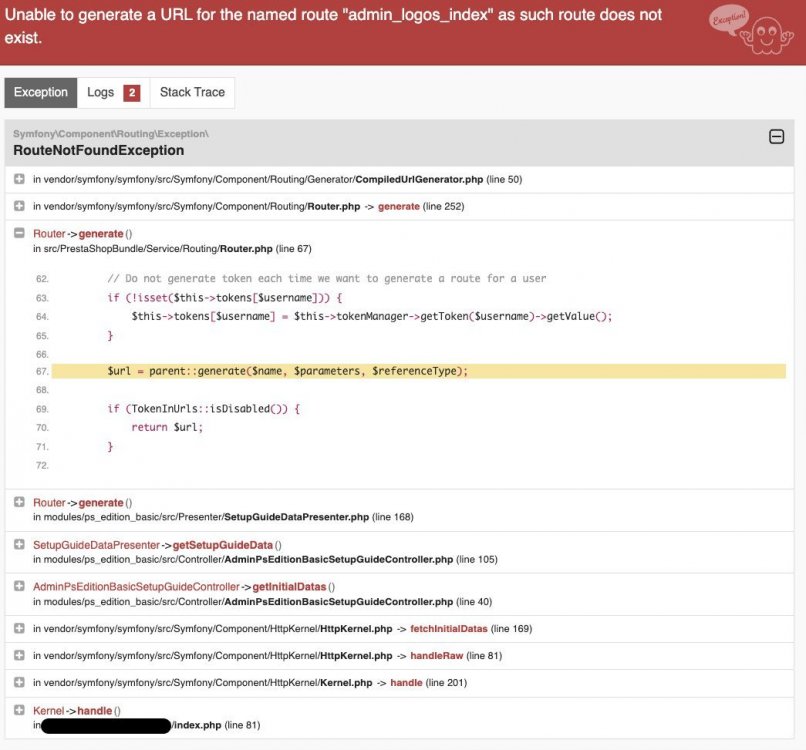Open the Logs tab
The width and height of the screenshot is (806, 750).
pyautogui.click(x=113, y=93)
